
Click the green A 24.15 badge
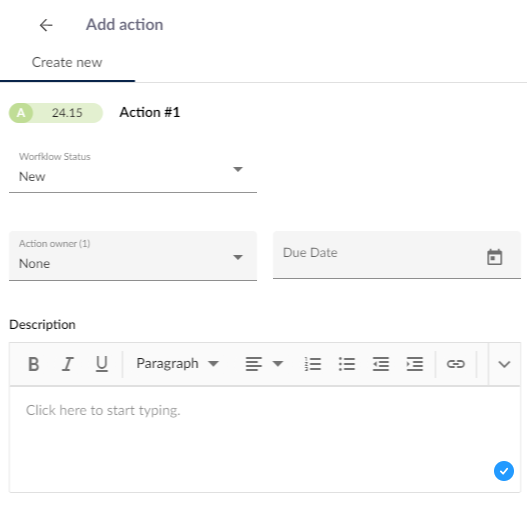coord(56,113)
